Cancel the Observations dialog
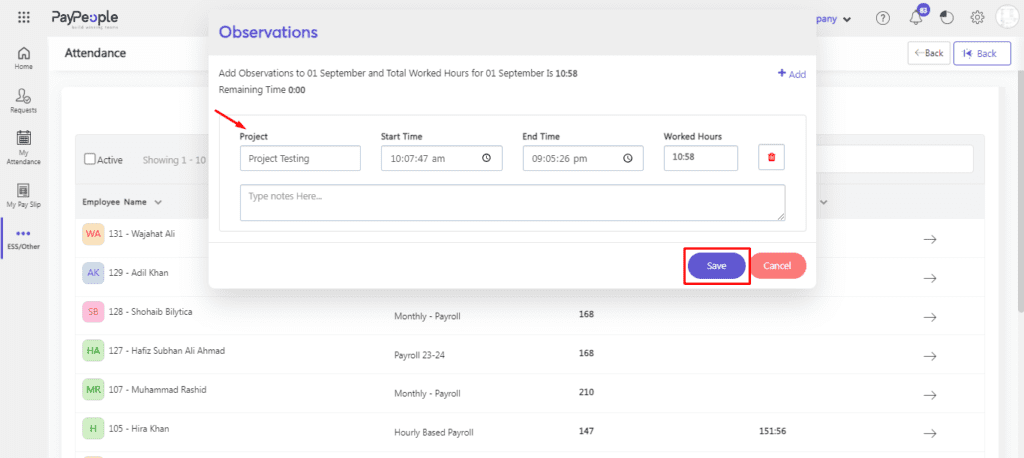Screen dimensions: 1024x458 [x=777, y=266]
